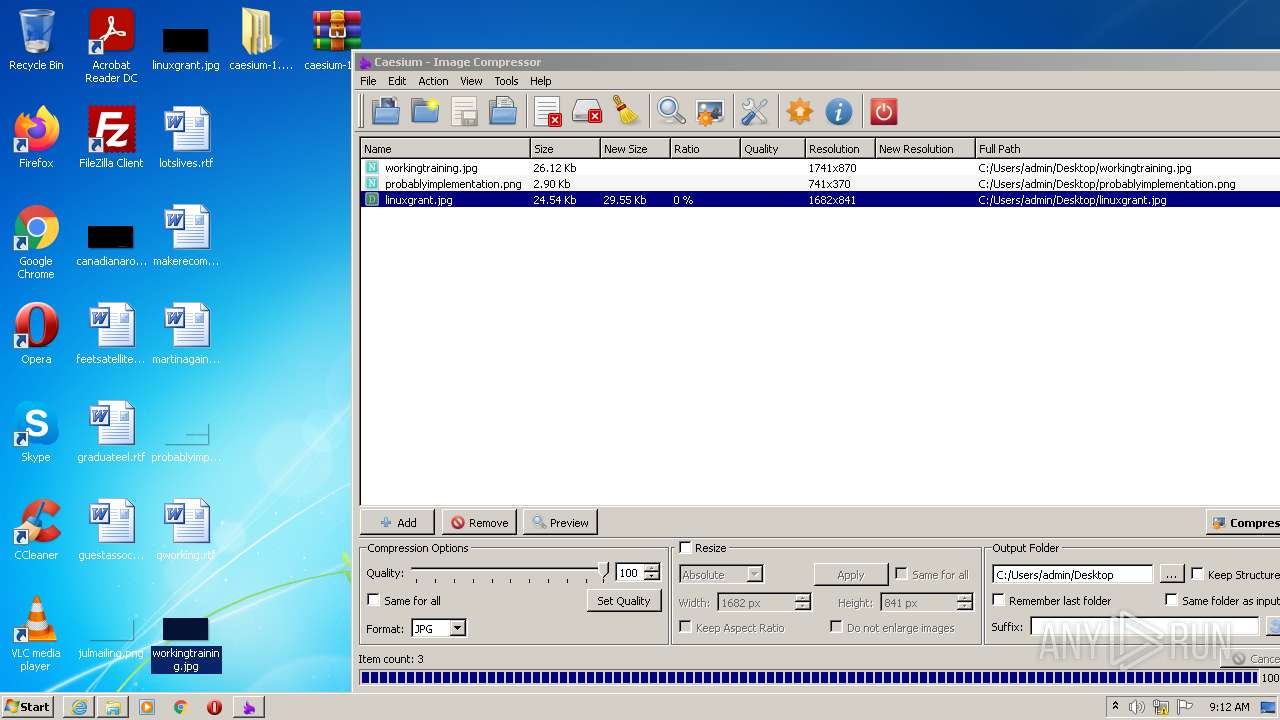Click the drive icon with red X
Viewport: 1280px width, 720px height.
click(x=587, y=111)
